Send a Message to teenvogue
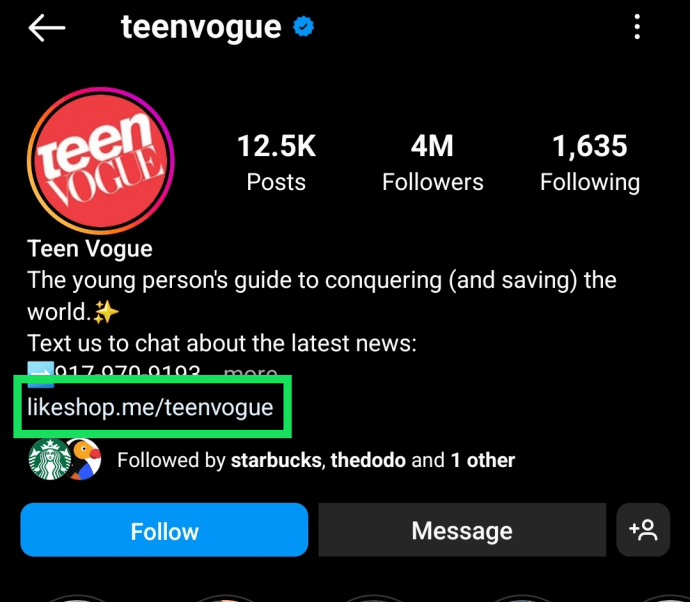 pyautogui.click(x=462, y=530)
